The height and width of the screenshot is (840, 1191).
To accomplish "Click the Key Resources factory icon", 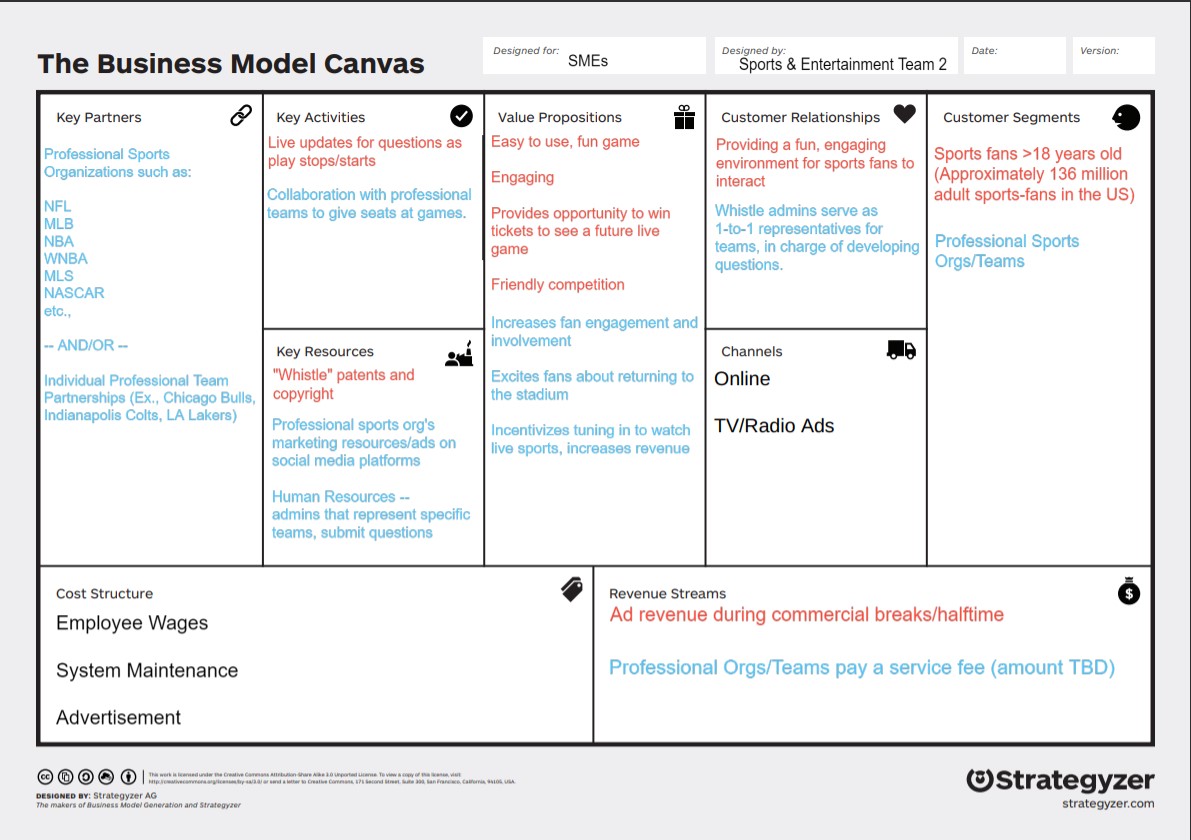I will pos(460,354).
